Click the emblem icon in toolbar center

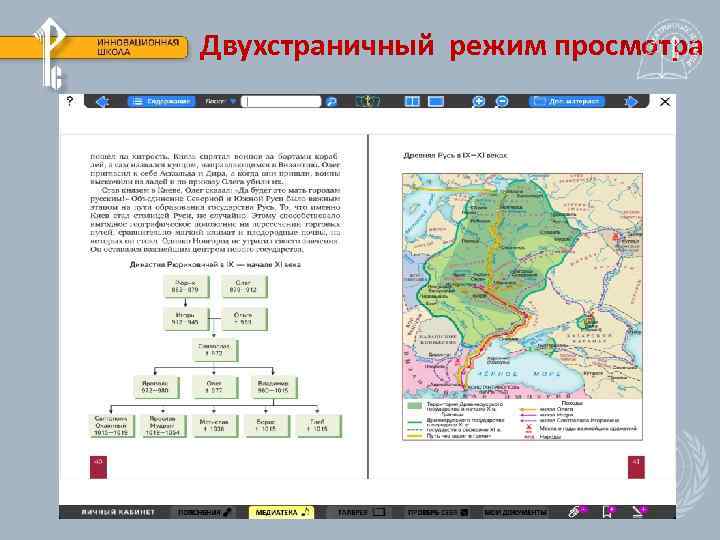pyautogui.click(x=368, y=101)
